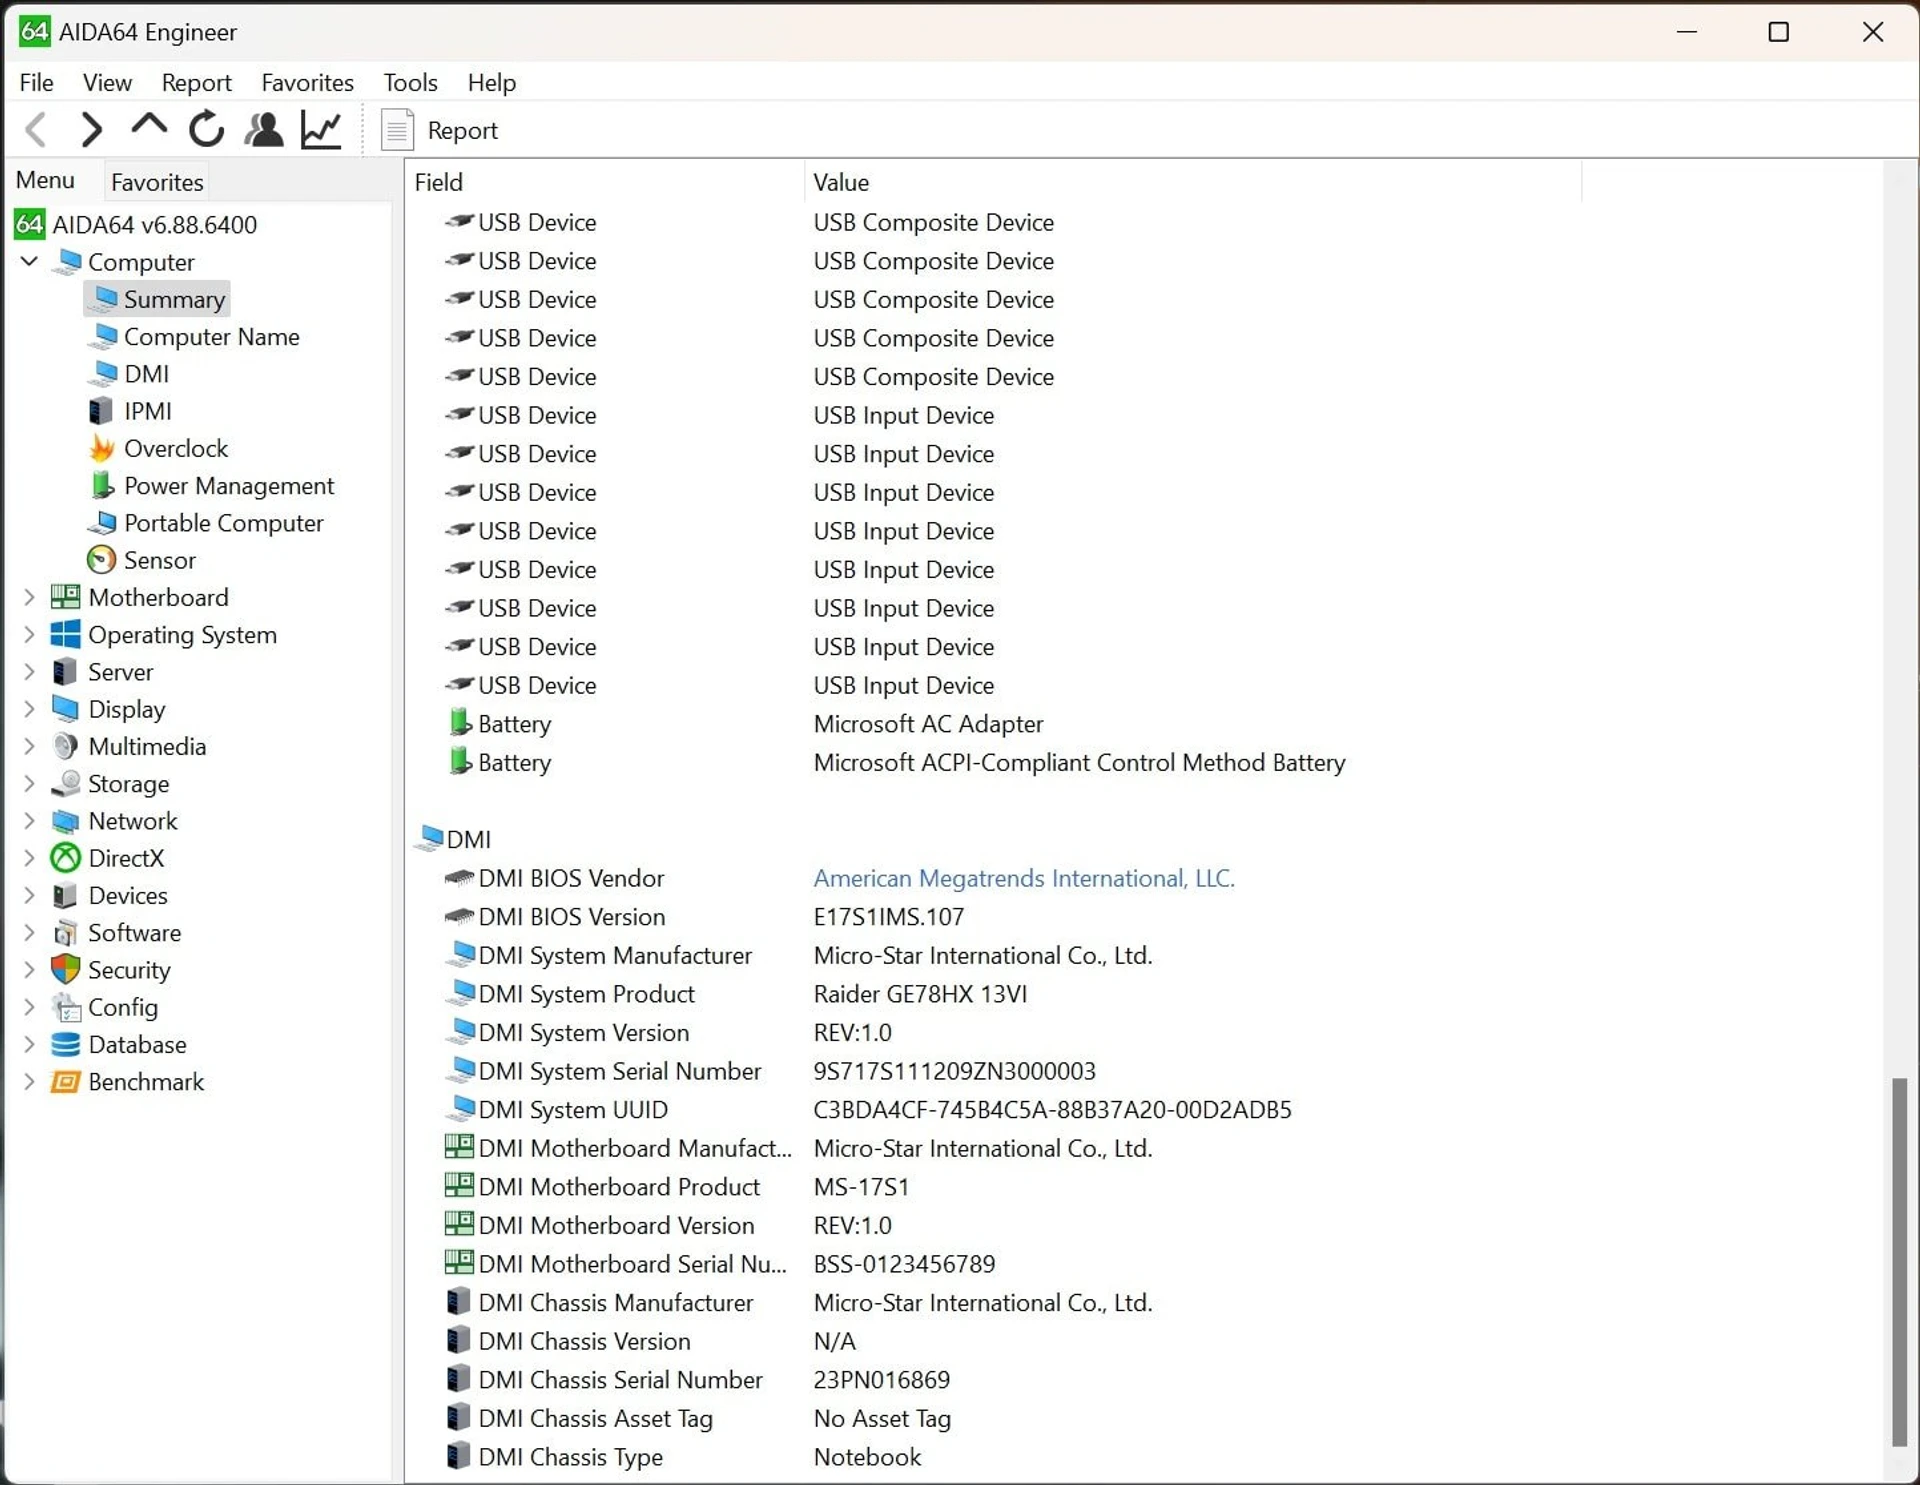Click the Multimedia speaker icon
Screen dimensions: 1920x1485
pos(65,746)
